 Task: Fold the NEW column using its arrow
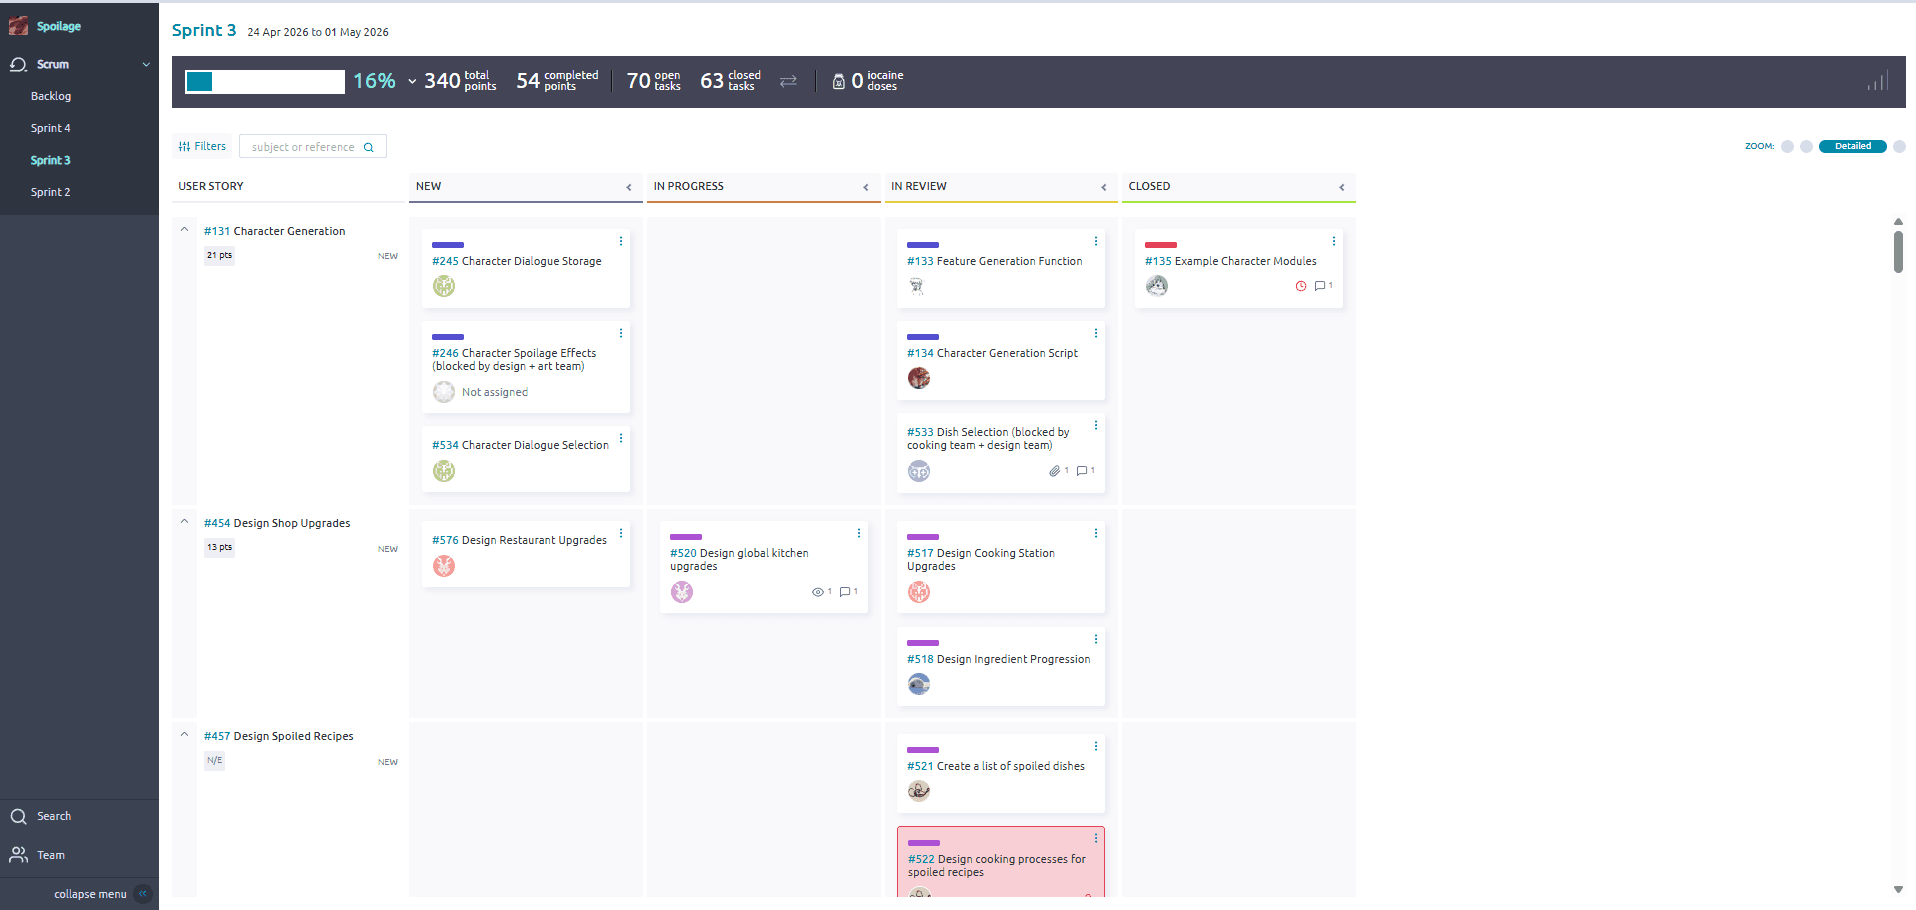(629, 187)
